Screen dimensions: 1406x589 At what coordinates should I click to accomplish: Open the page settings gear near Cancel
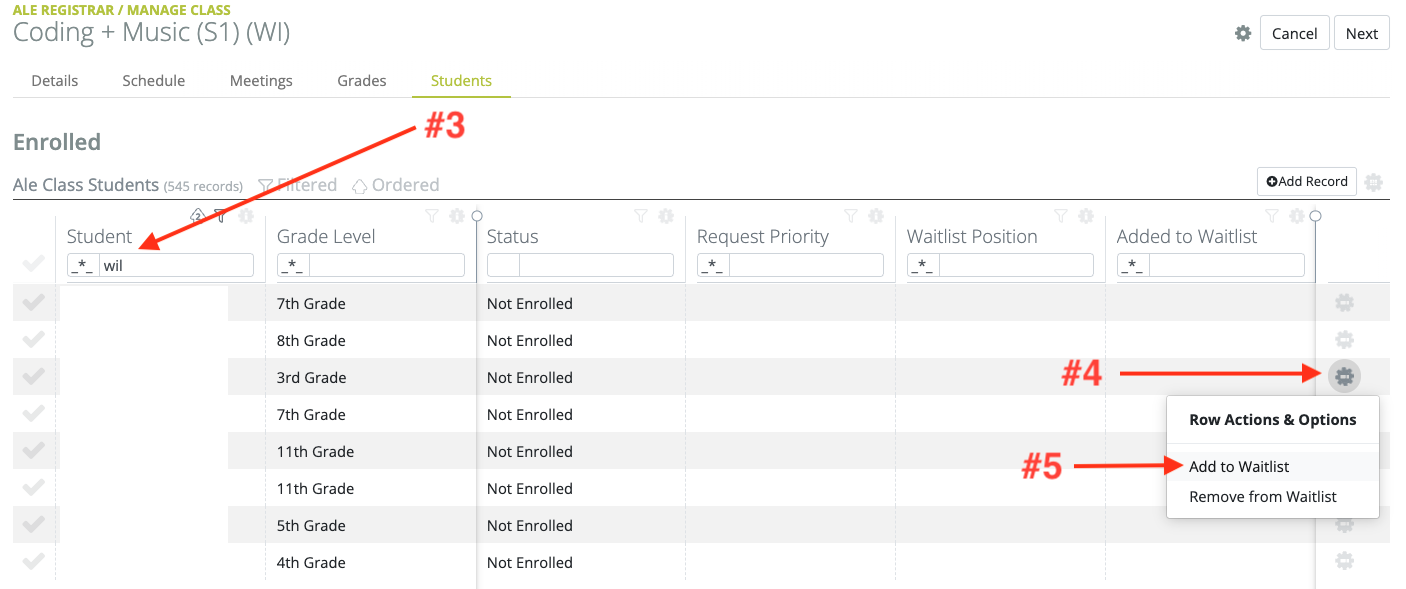(x=1242, y=32)
